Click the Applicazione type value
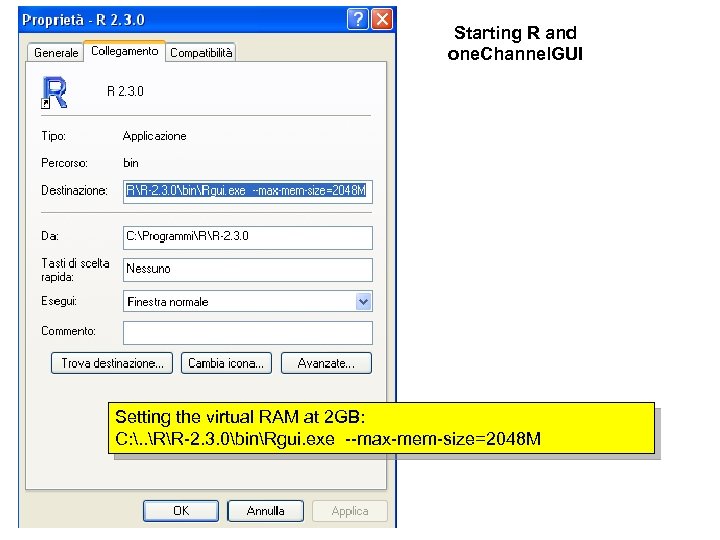 [155, 136]
